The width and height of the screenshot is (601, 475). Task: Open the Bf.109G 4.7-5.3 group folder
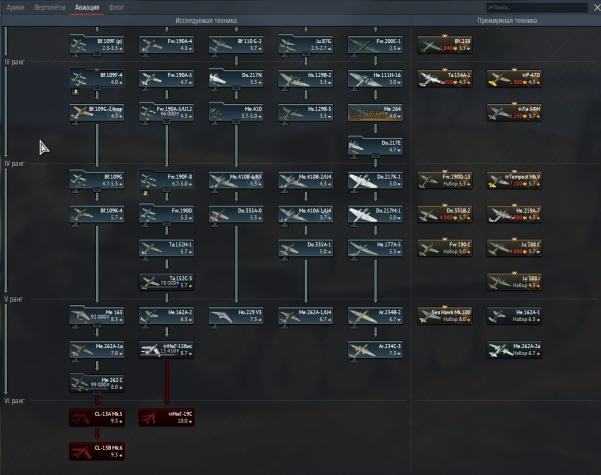(x=97, y=180)
